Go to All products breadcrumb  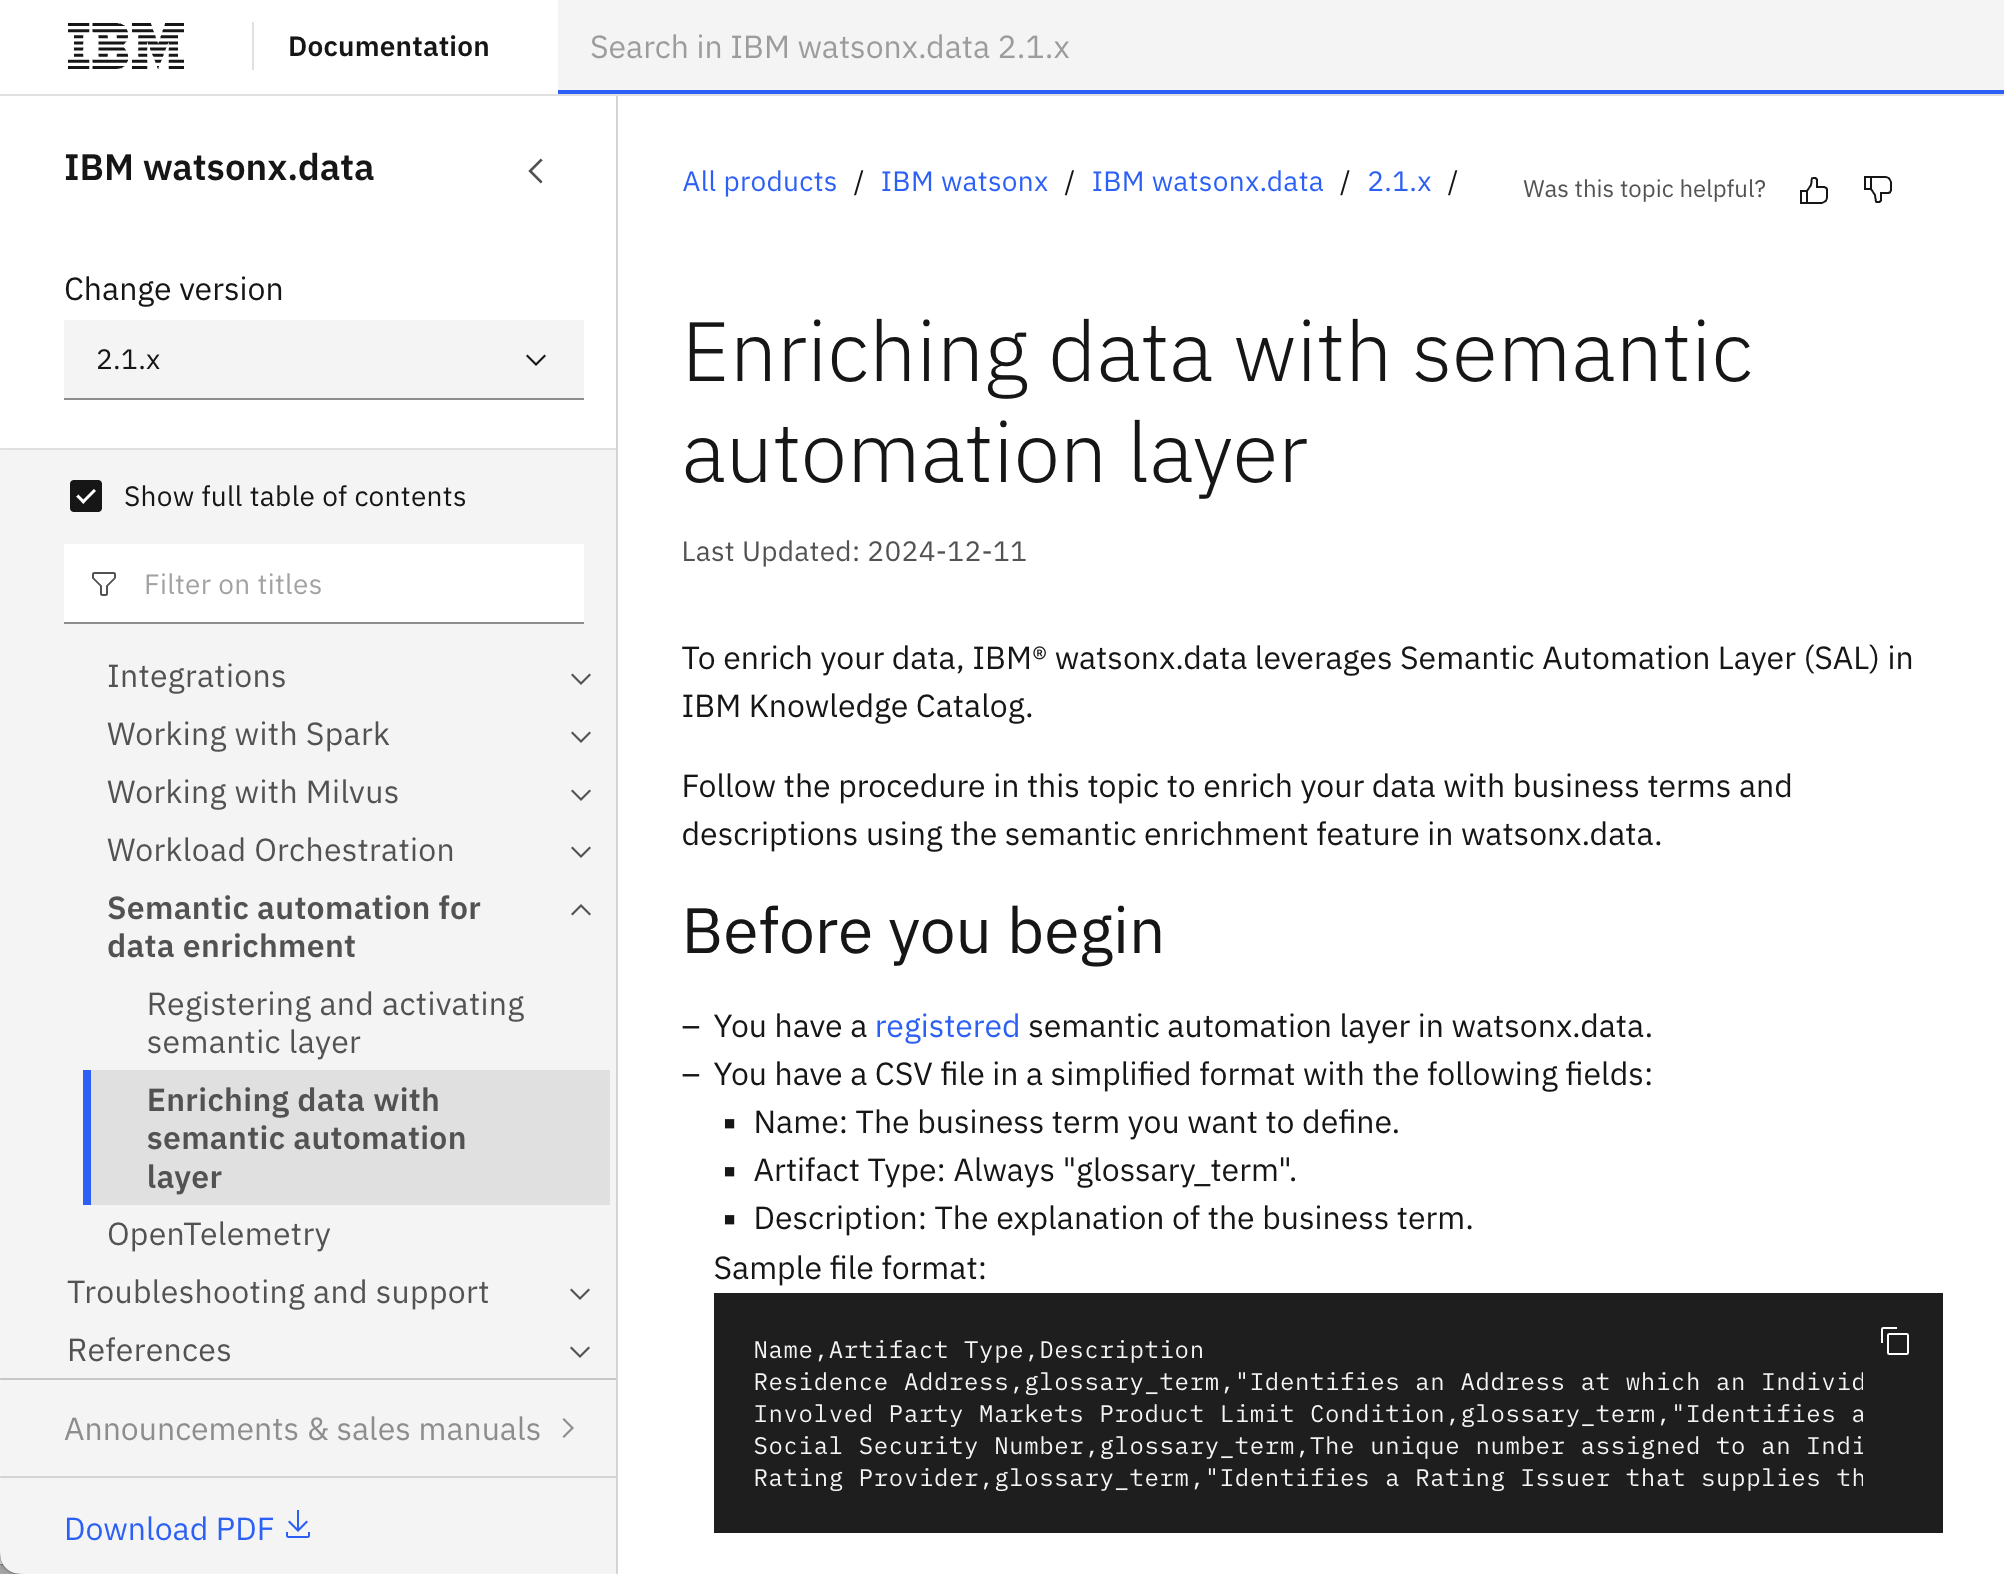pyautogui.click(x=759, y=182)
